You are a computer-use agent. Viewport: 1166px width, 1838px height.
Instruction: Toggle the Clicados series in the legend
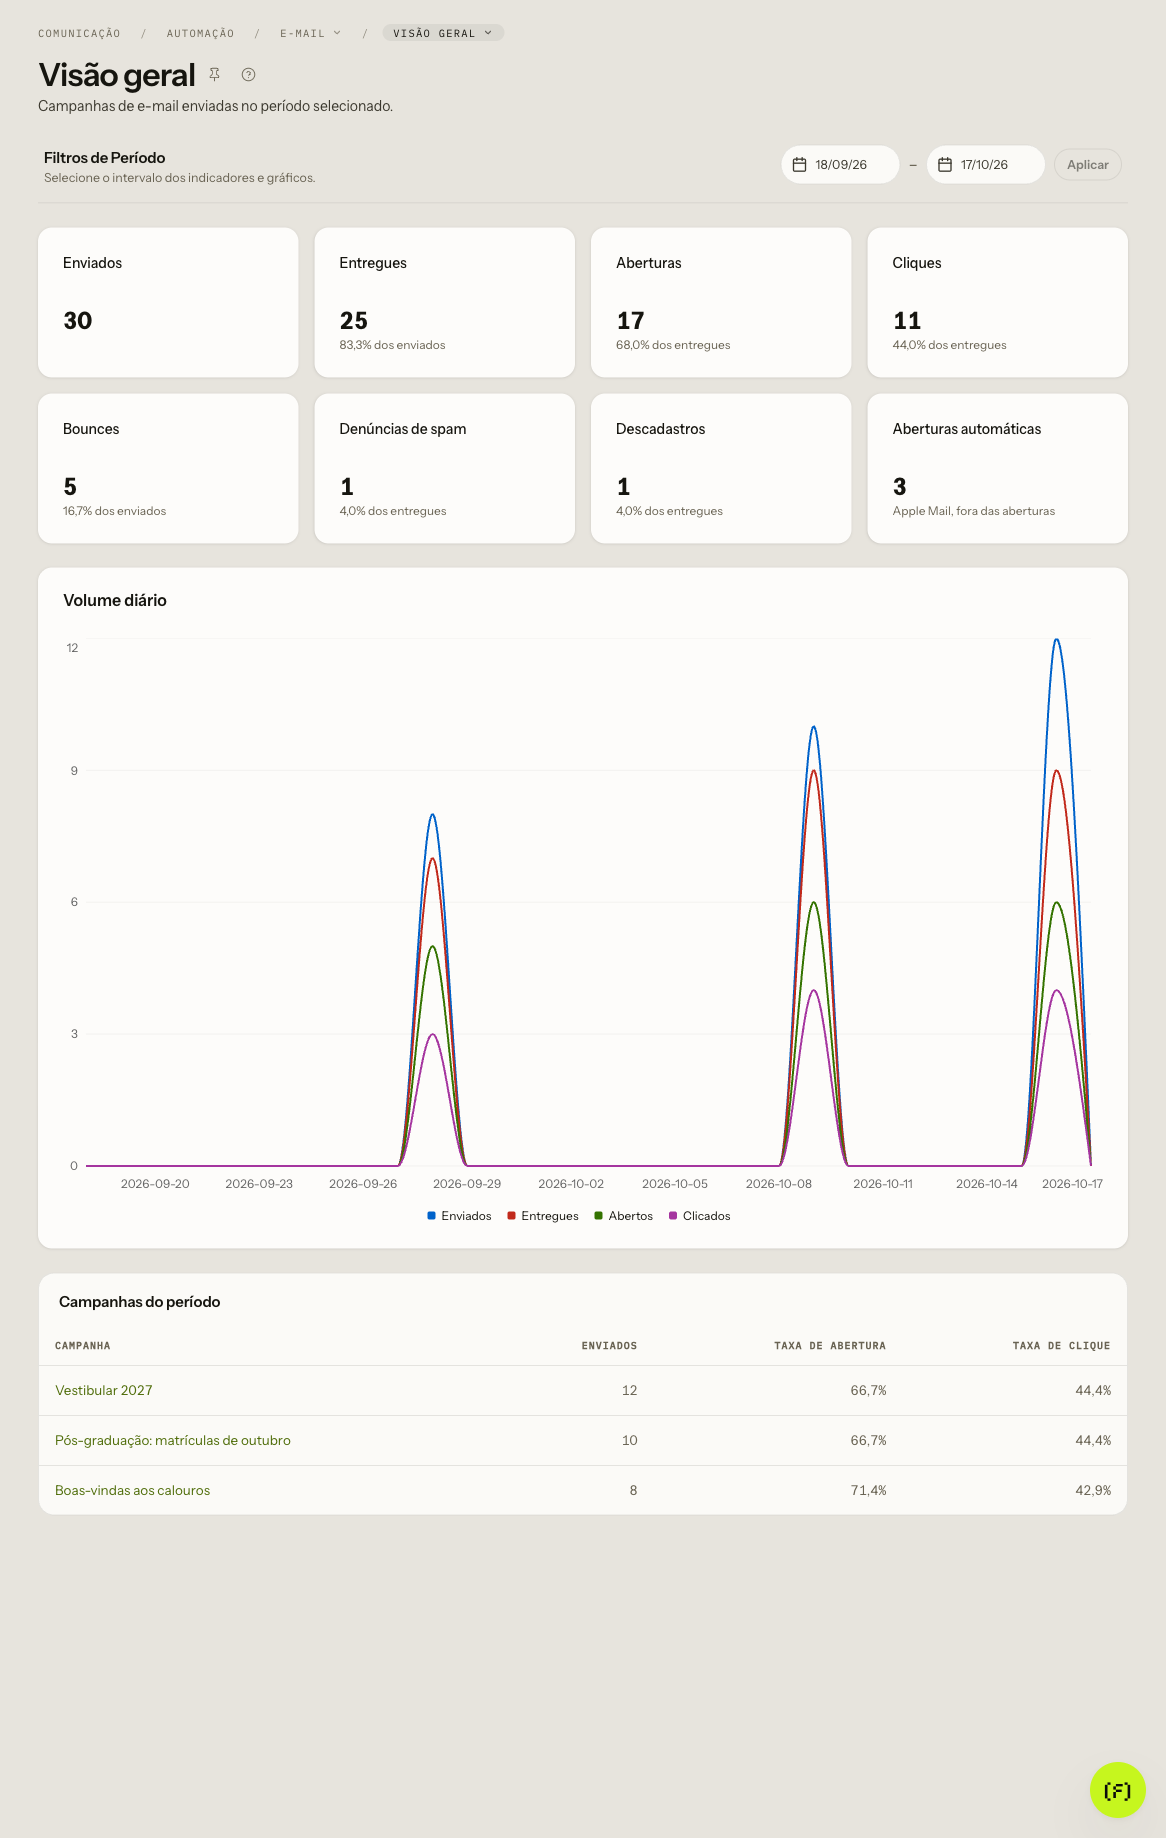click(x=700, y=1216)
